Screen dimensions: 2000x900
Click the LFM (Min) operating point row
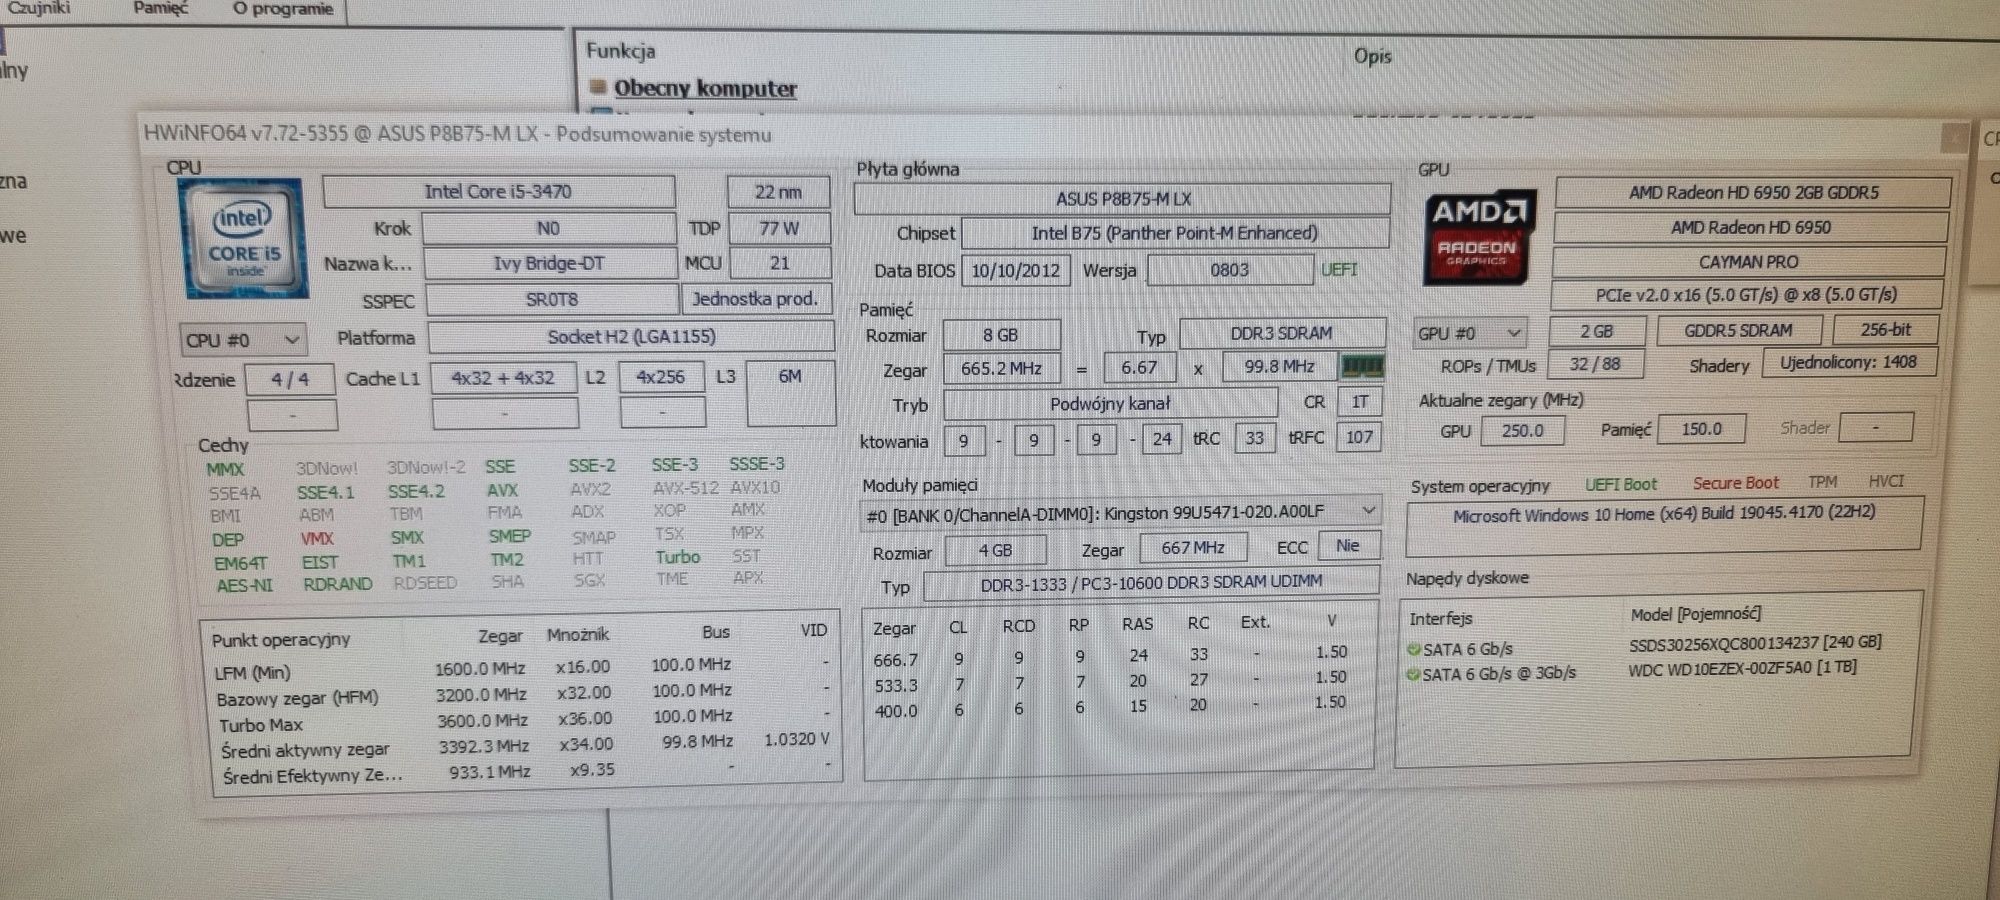click(522, 668)
